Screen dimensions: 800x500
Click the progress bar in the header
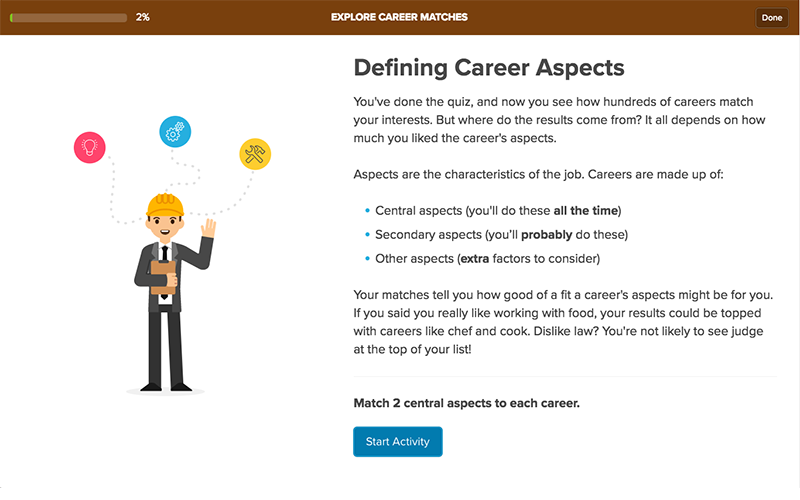pyautogui.click(x=68, y=18)
